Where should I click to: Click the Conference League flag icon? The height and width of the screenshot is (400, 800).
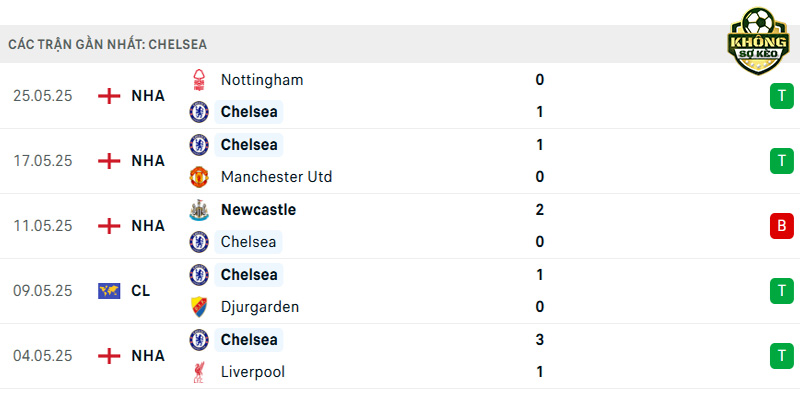pyautogui.click(x=109, y=291)
